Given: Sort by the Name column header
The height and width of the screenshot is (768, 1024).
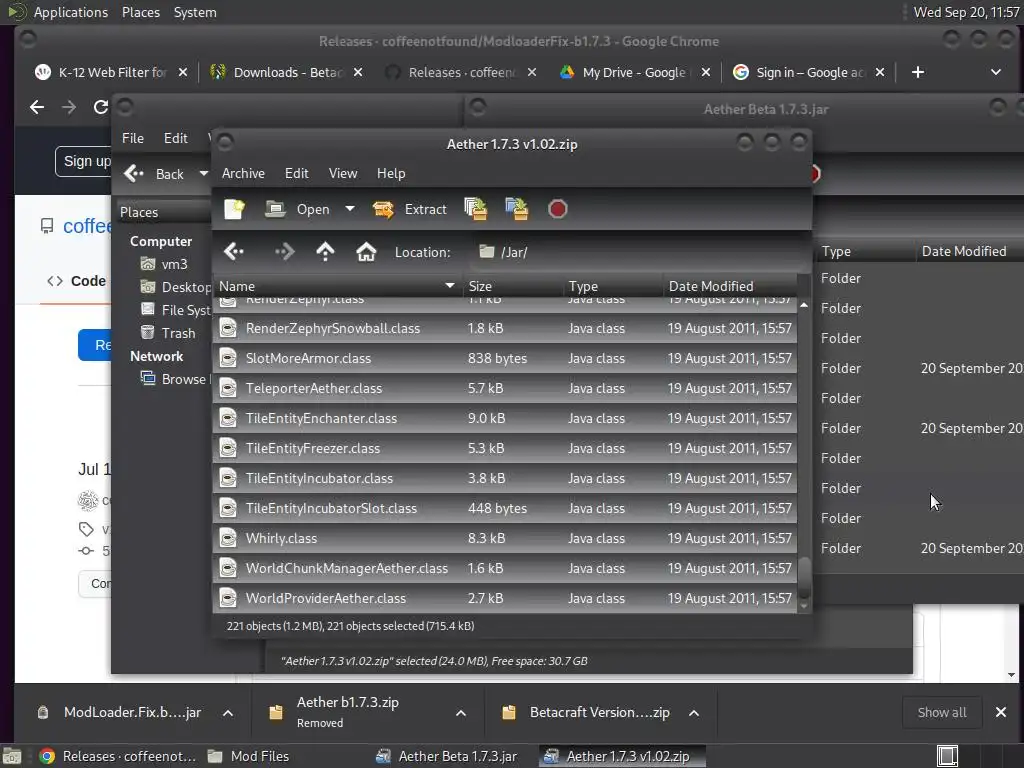Looking at the screenshot, I should (337, 286).
